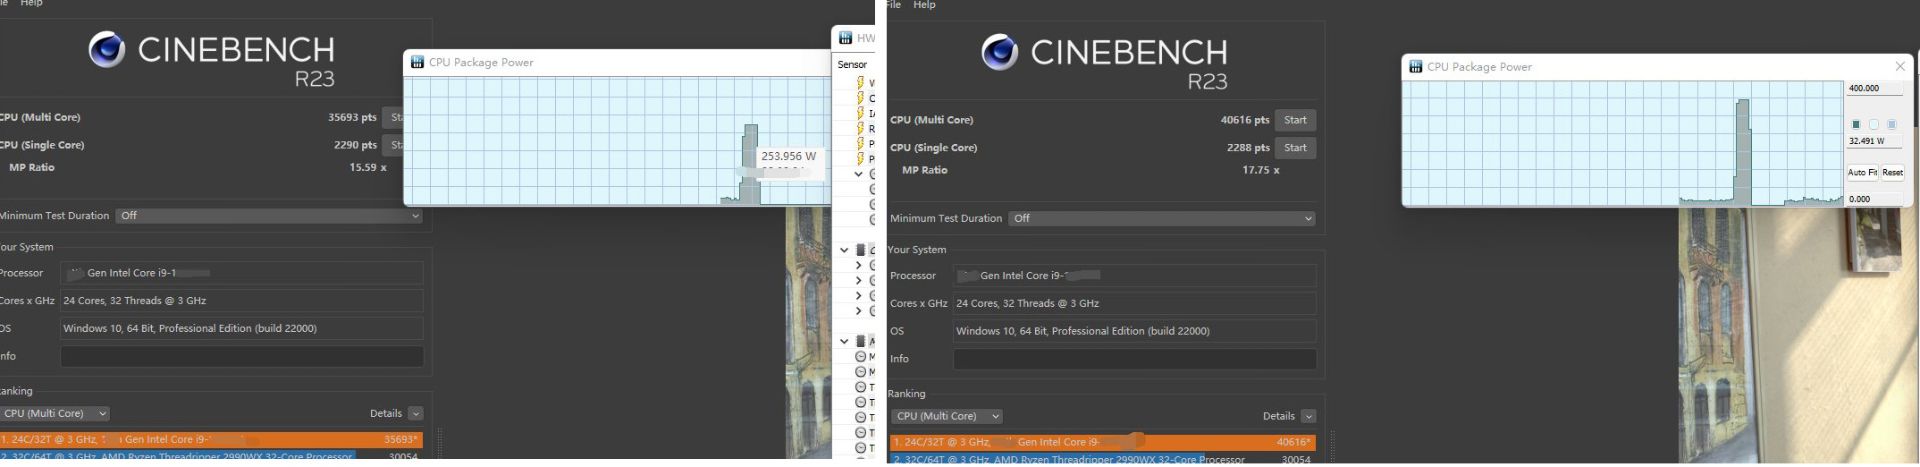Click the HWiNFO icon in right graph title bar
1920x467 pixels.
click(x=1415, y=67)
